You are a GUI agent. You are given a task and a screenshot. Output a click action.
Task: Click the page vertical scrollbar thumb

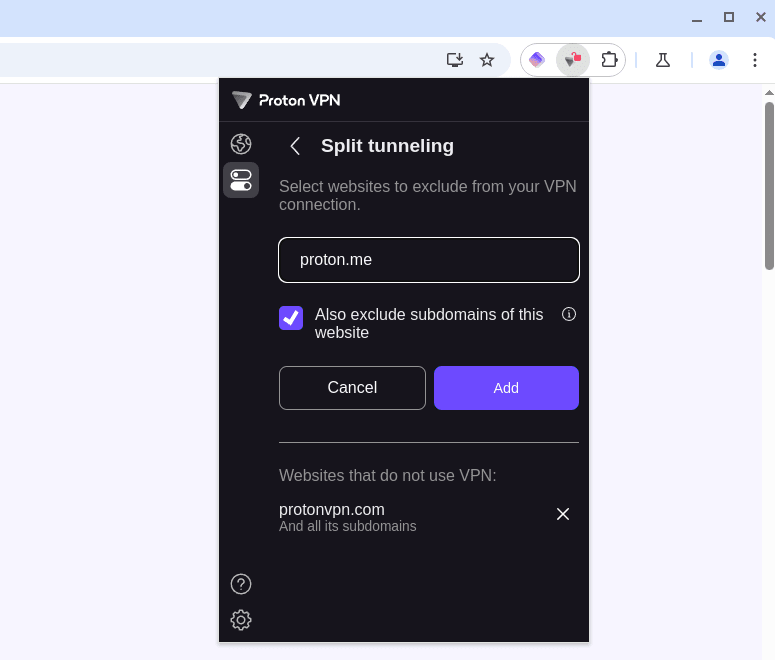tap(769, 186)
